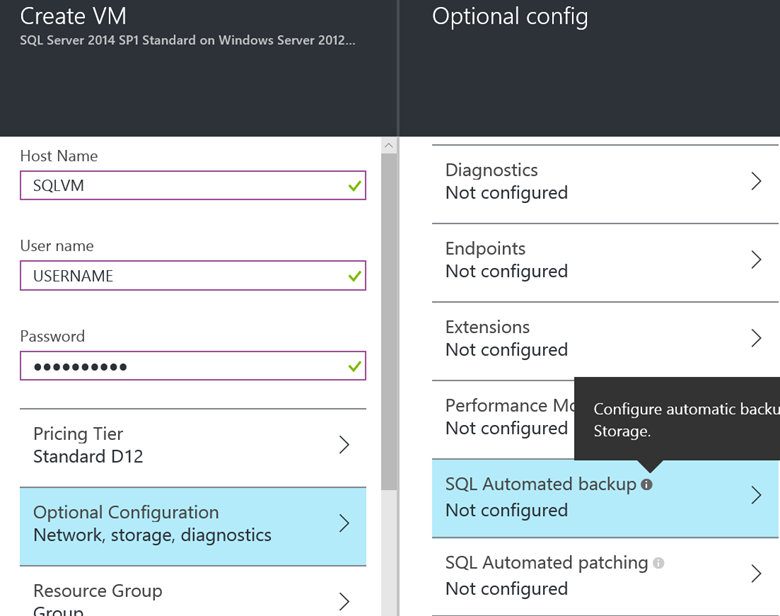The image size is (780, 616).
Task: Open the Pricing Tier Standard D12 option
Action: (x=193, y=448)
